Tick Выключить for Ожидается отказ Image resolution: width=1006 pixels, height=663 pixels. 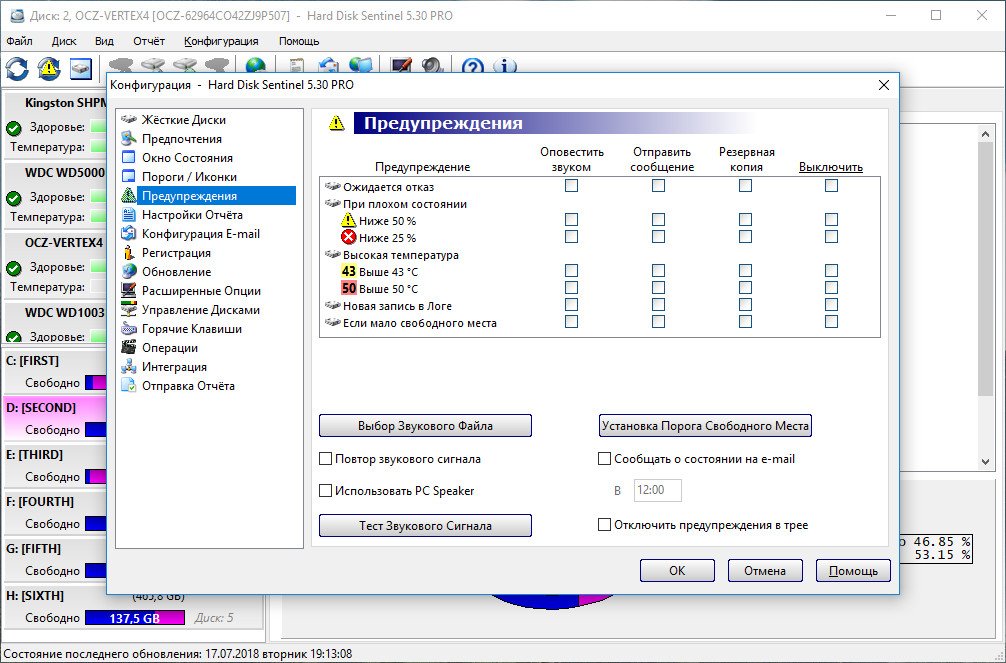click(x=831, y=185)
